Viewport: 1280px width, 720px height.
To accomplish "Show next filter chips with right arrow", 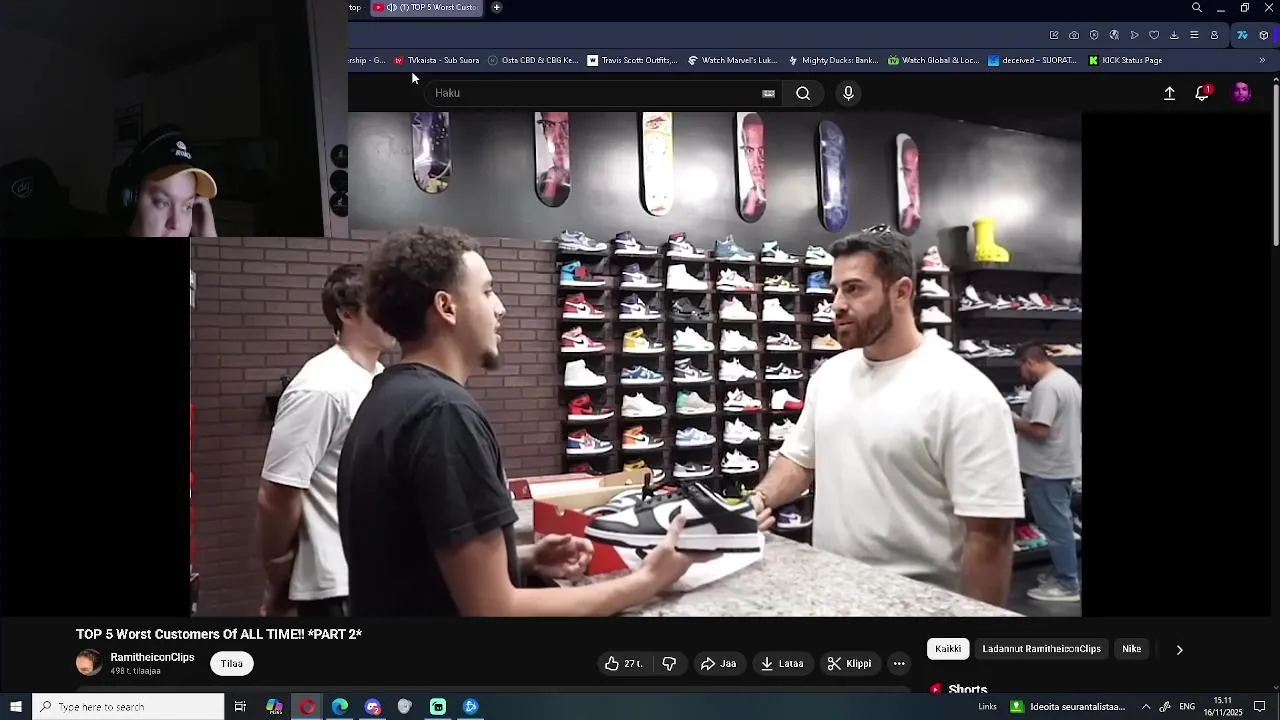I will pos(1179,649).
